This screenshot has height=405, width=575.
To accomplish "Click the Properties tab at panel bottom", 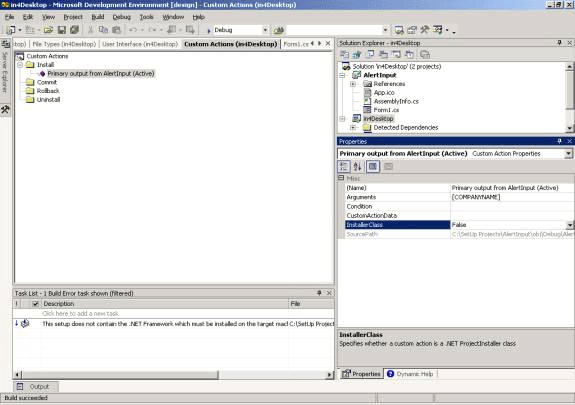I will click(361, 374).
